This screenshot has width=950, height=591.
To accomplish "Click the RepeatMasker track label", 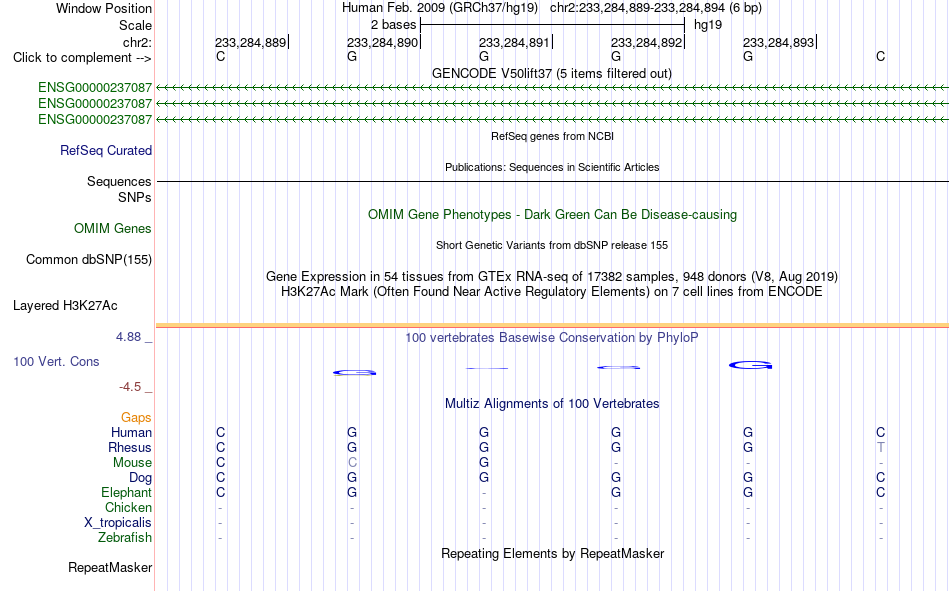I will click(110, 567).
